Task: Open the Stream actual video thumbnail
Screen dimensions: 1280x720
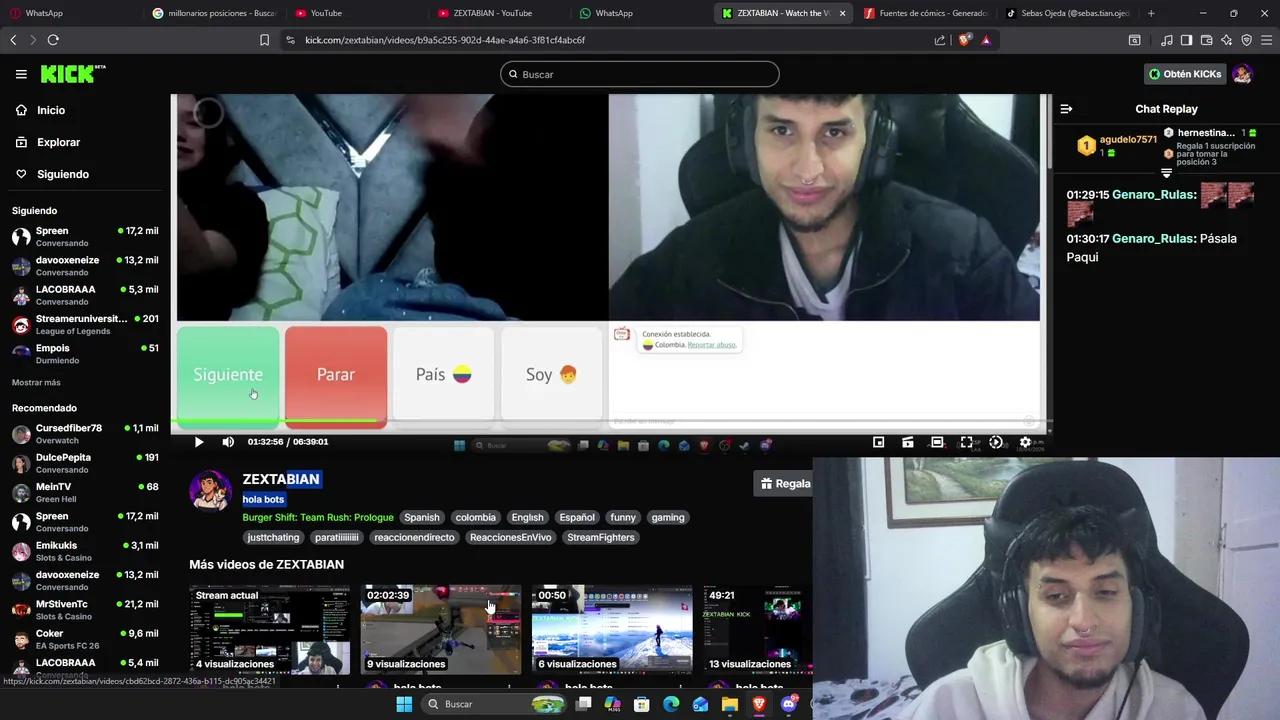Action: [x=270, y=630]
